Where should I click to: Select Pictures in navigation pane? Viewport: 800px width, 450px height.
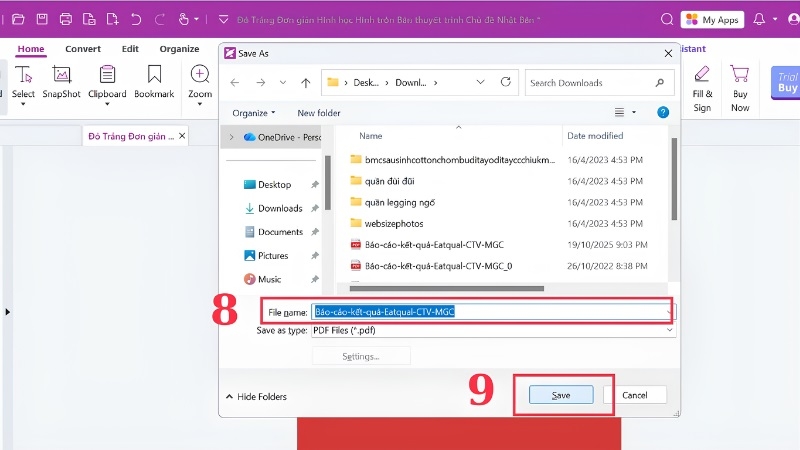(266, 256)
